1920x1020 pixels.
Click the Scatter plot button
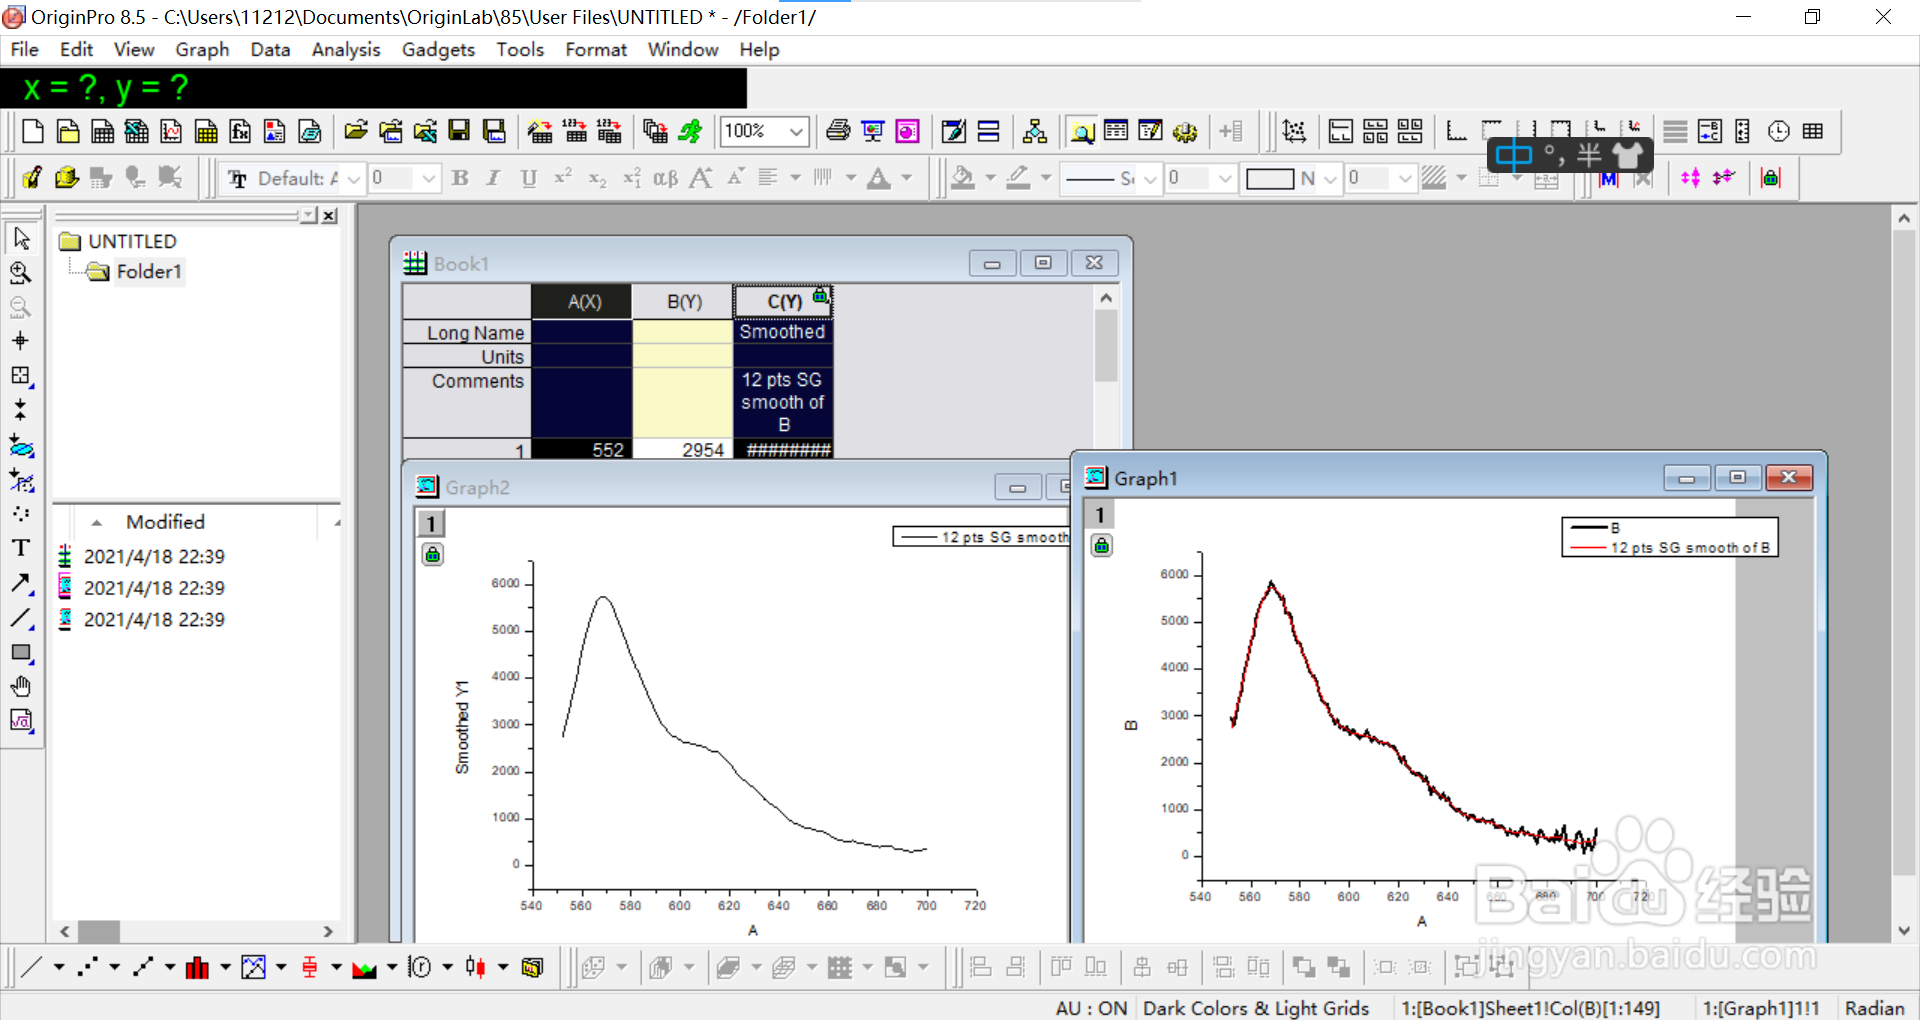[x=88, y=967]
